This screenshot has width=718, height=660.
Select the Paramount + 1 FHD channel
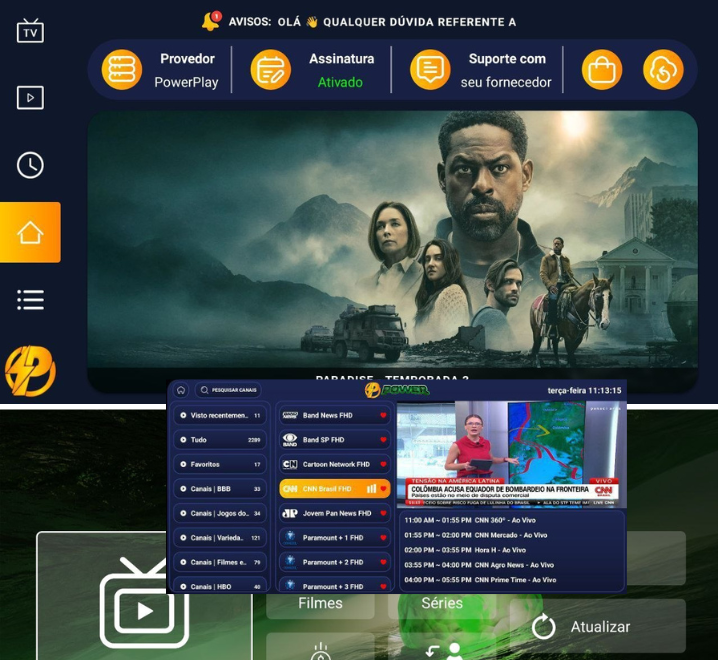(x=325, y=538)
